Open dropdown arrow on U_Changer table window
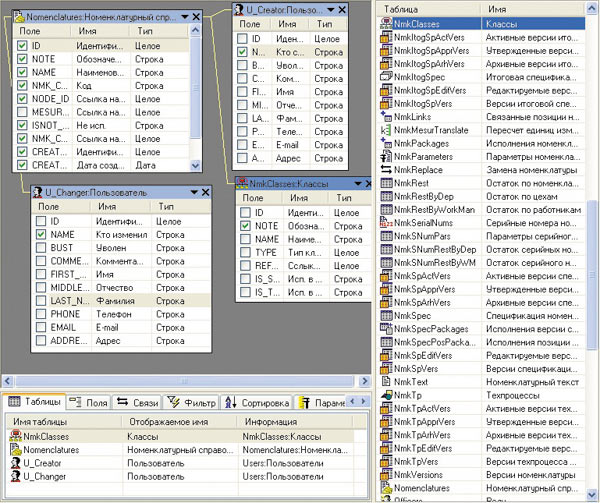600x503 pixels. [x=192, y=191]
